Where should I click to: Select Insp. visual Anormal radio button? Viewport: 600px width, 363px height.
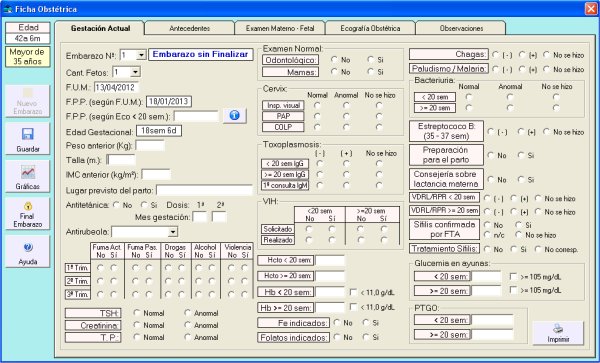point(346,105)
